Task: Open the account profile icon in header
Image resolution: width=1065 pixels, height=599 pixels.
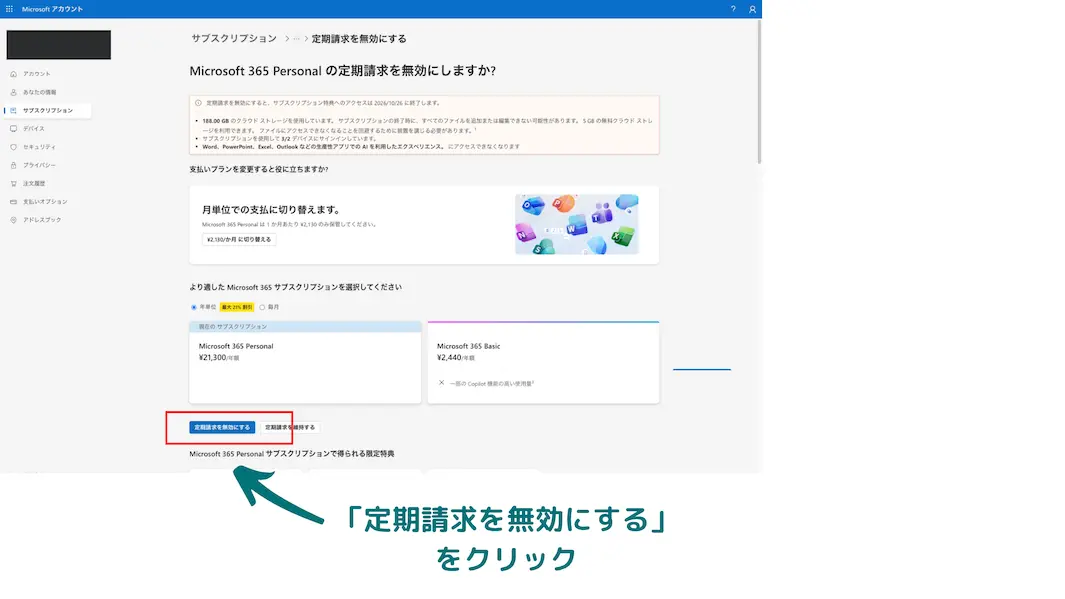Action: click(x=752, y=9)
